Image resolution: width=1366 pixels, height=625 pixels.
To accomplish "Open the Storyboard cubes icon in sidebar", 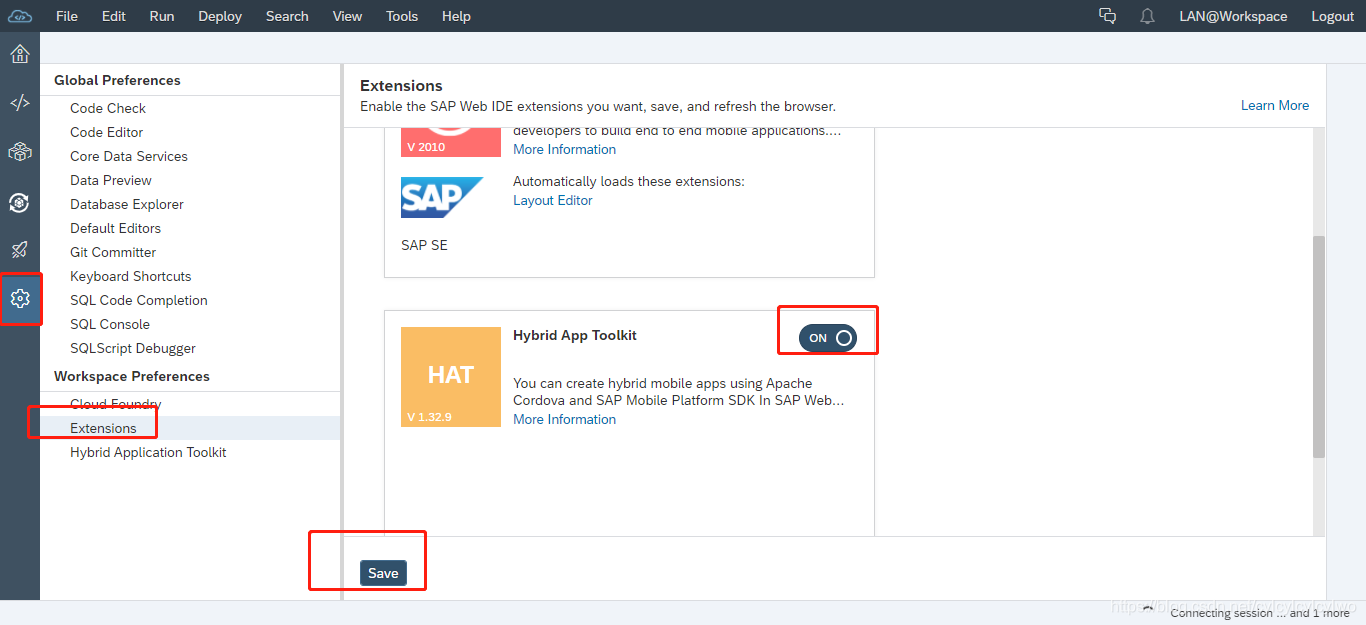I will [20, 152].
